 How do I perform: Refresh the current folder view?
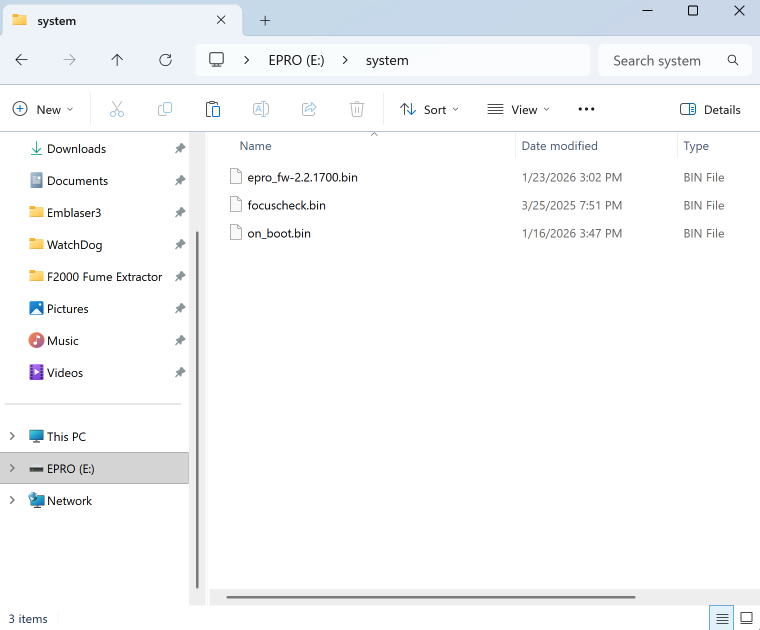click(166, 60)
